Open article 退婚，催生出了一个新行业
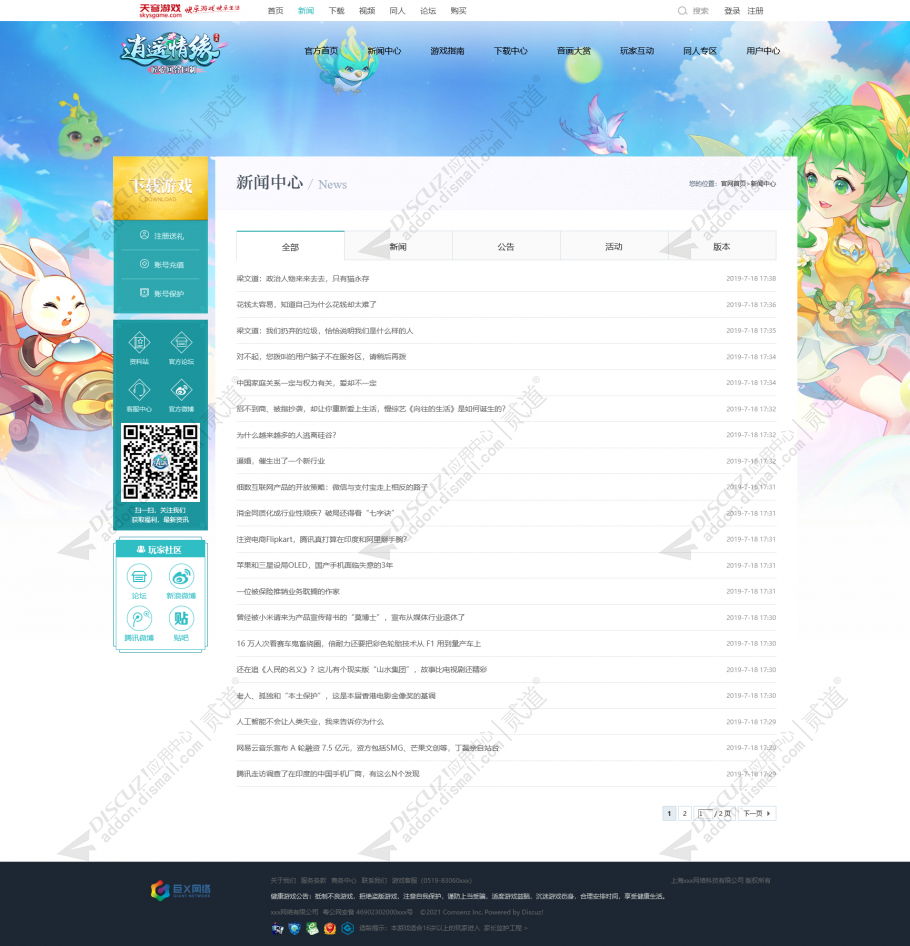 [281, 461]
